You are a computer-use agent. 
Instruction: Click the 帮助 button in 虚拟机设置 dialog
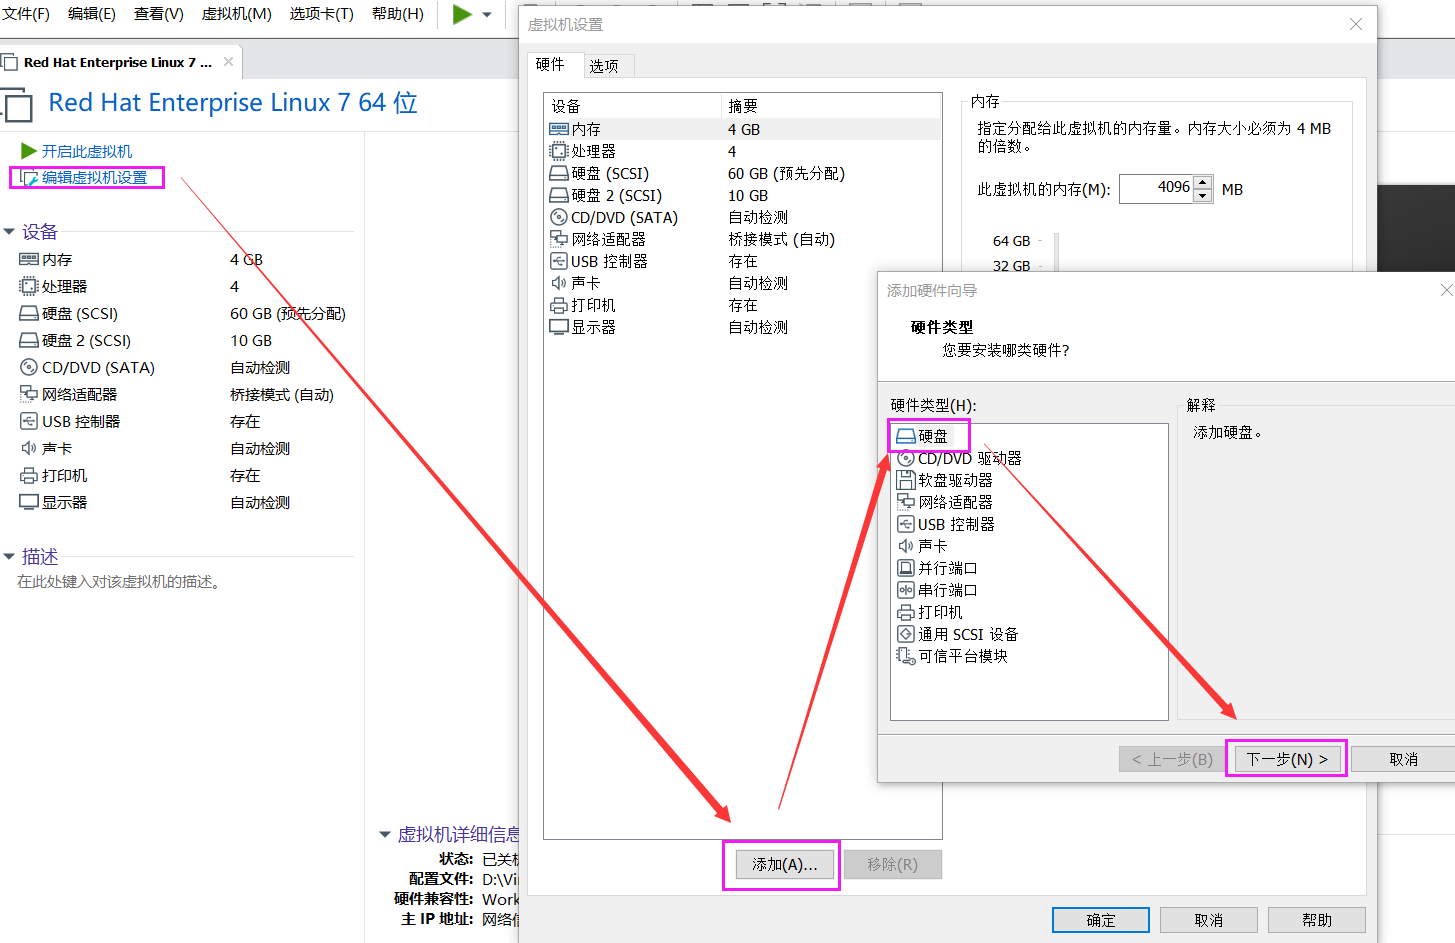click(1317, 920)
